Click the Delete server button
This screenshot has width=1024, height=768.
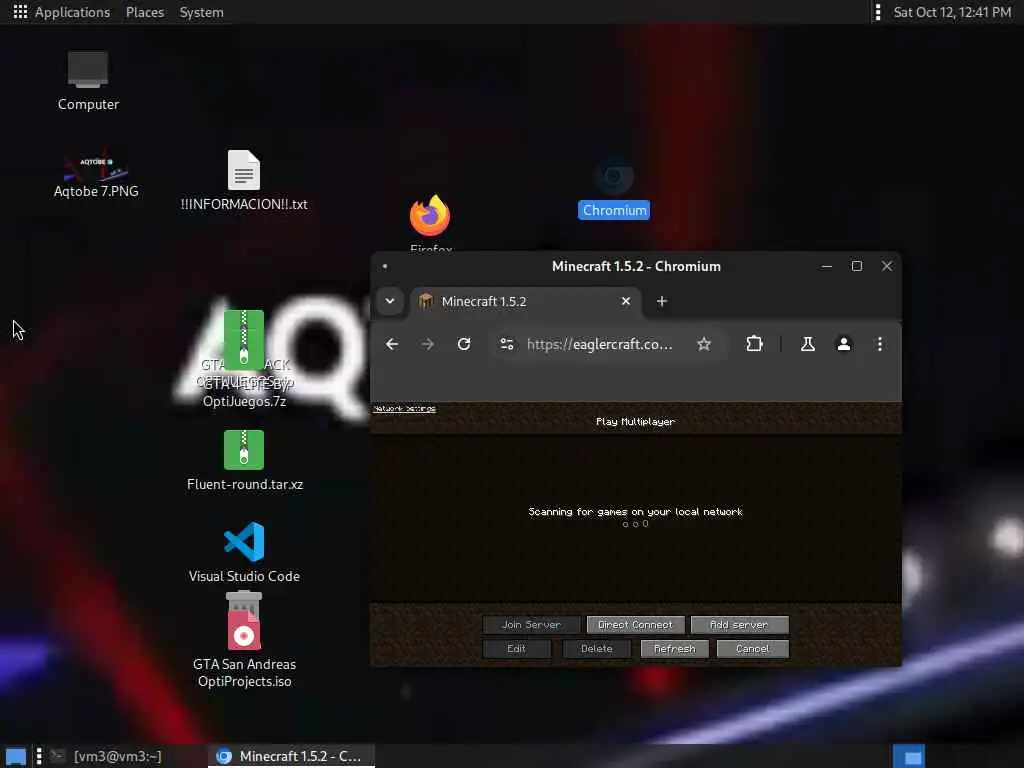click(596, 649)
